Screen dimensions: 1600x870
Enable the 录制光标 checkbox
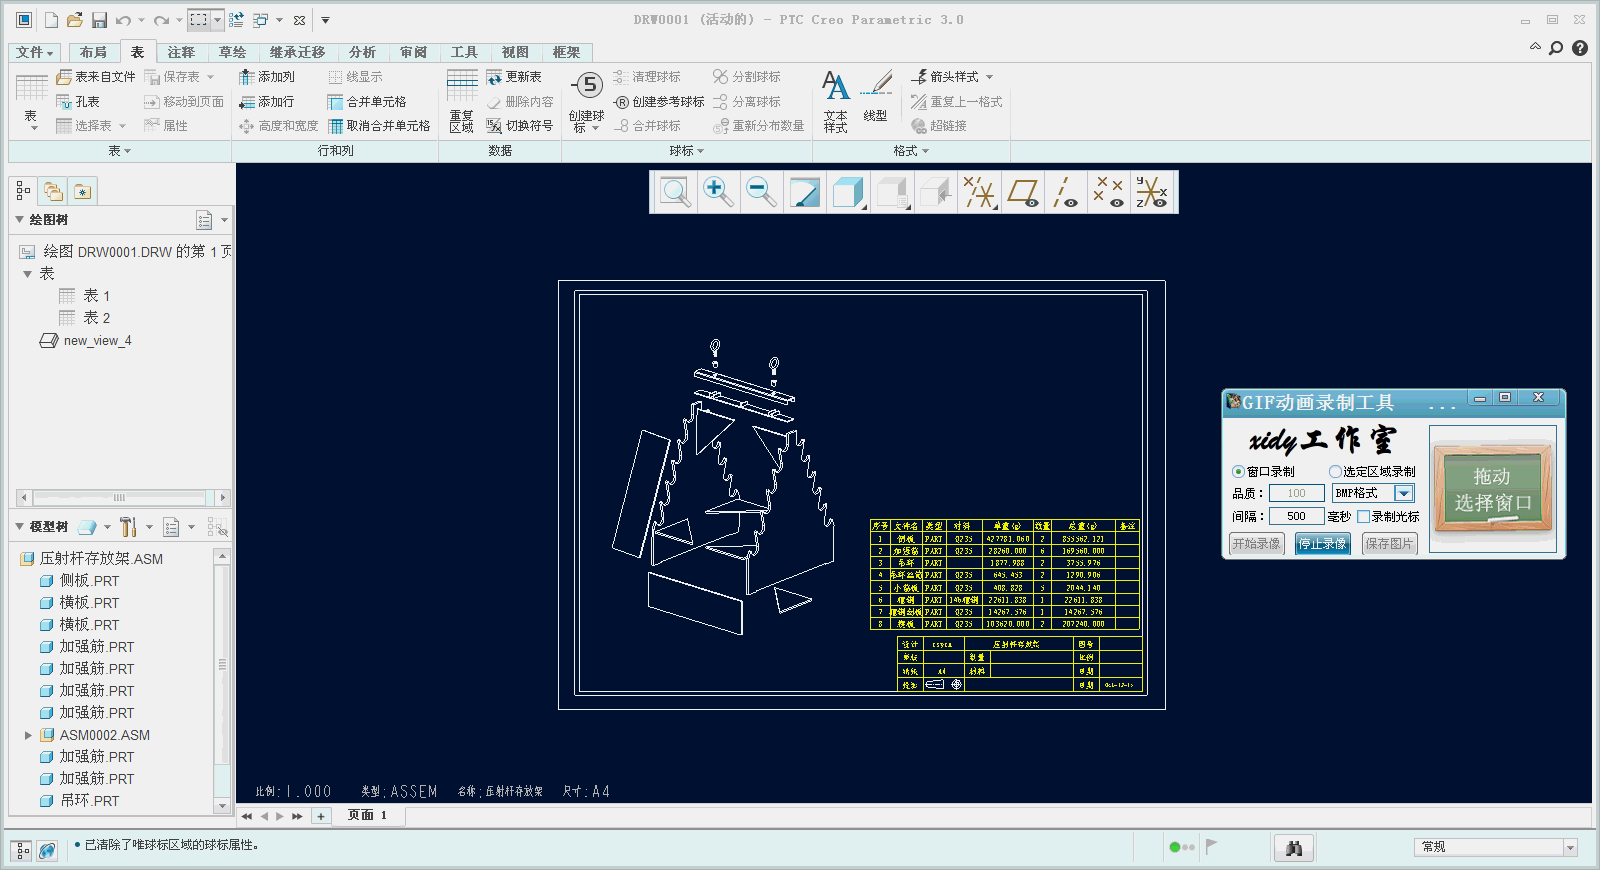[1363, 517]
